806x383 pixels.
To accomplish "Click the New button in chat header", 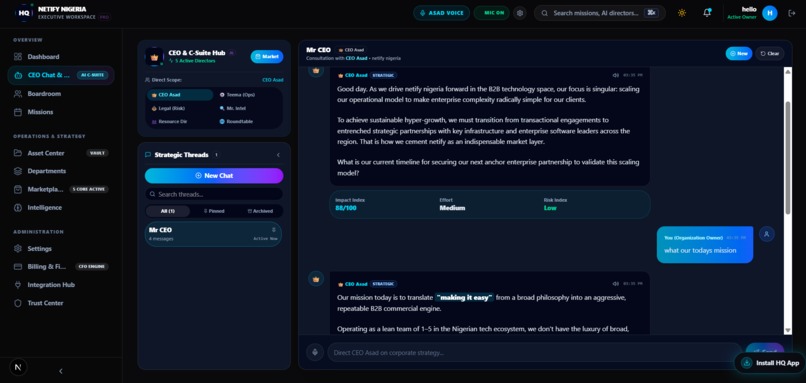I will coord(739,53).
